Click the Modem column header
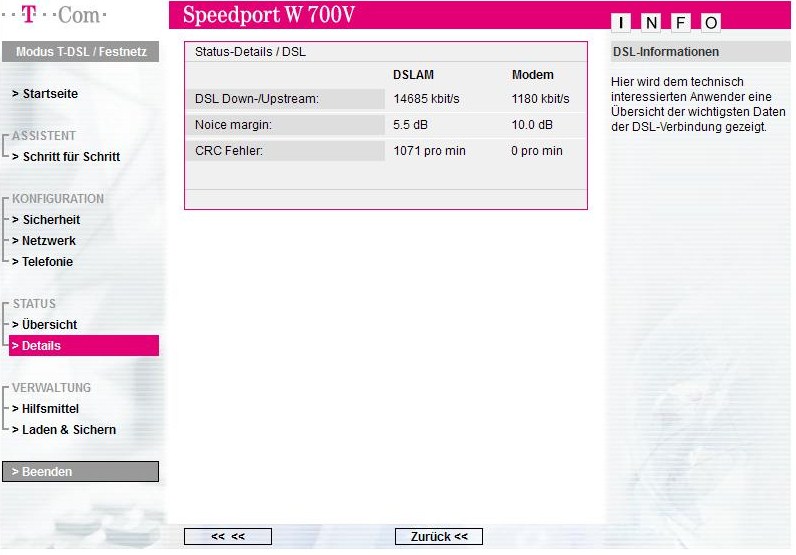Screen dimensions: 796x555 tap(533, 75)
